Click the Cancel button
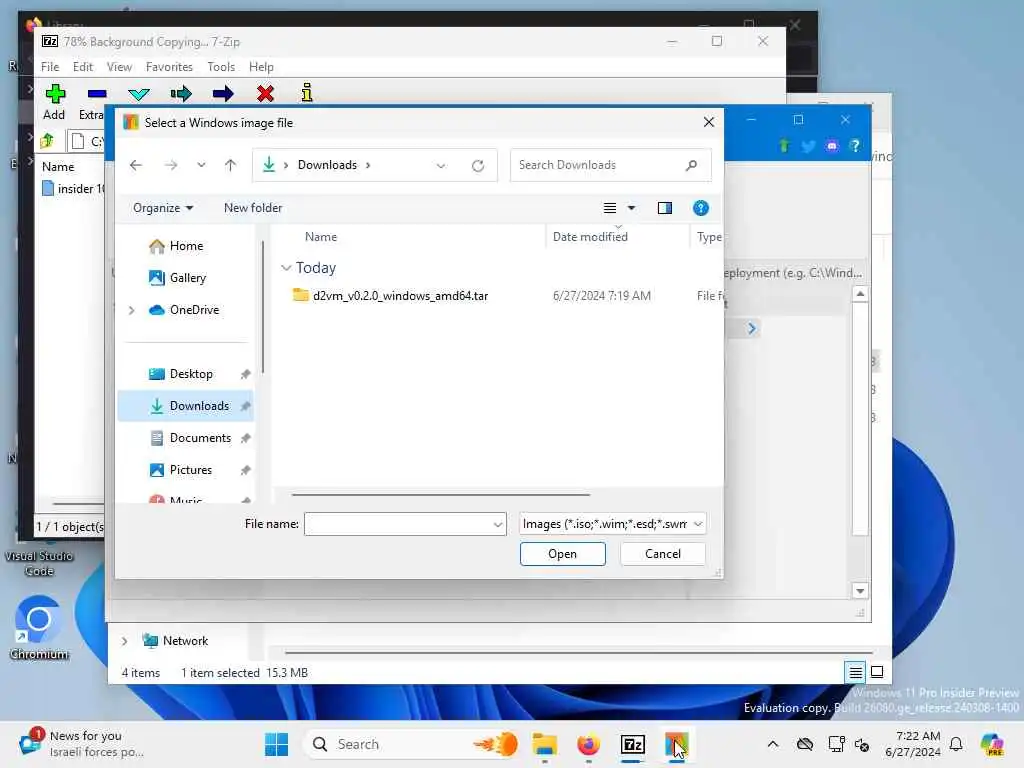The width and height of the screenshot is (1024, 768). click(663, 554)
